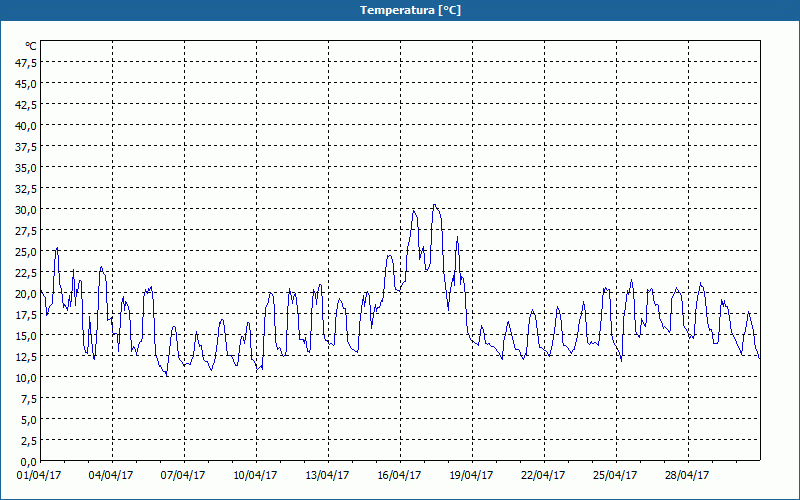The width and height of the screenshot is (800, 500).
Task: Select the 27,5 y-axis value
Action: tap(26, 231)
